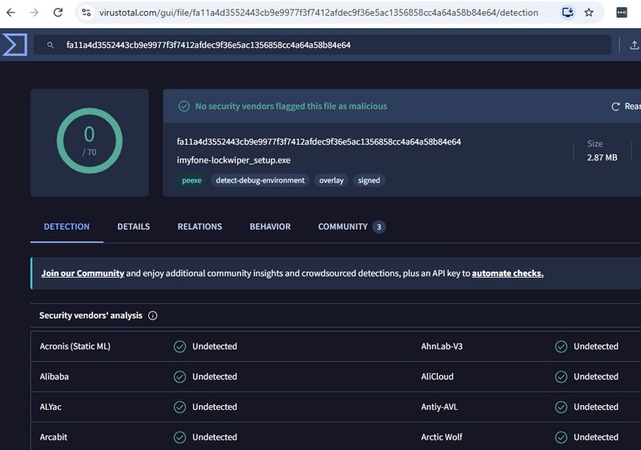Select the DETECTION tab

point(67,227)
